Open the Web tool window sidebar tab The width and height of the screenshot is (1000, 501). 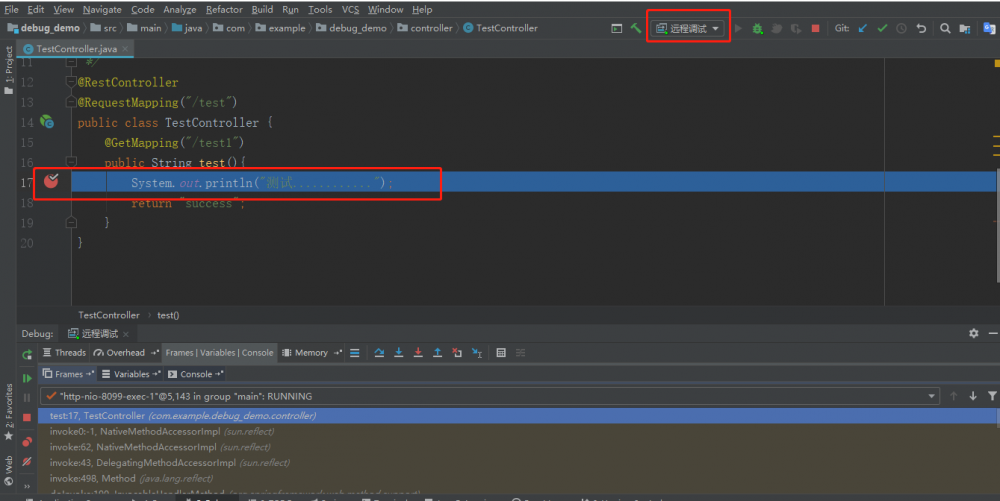click(8, 471)
